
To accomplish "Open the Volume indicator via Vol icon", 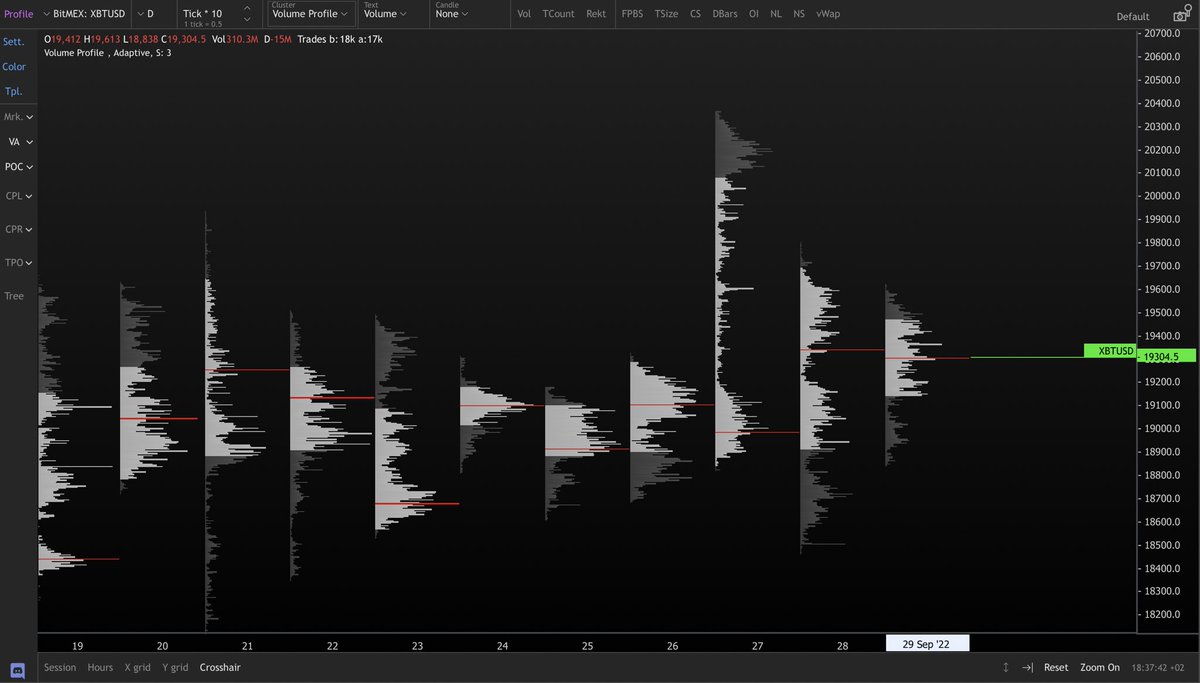I will pyautogui.click(x=524, y=14).
